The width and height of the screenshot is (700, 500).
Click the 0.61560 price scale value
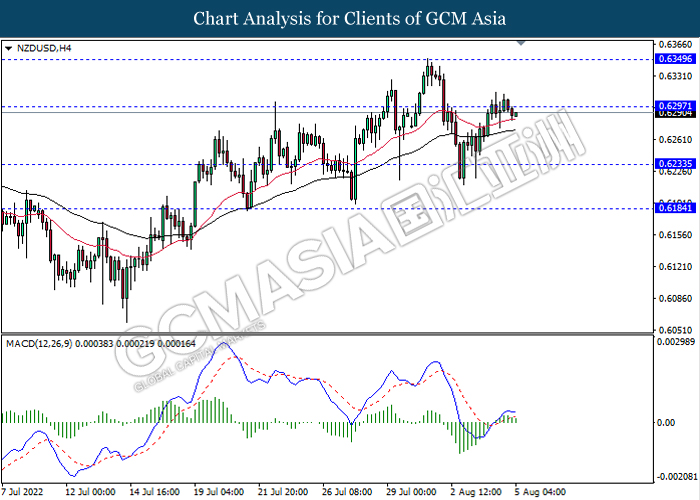click(x=675, y=235)
